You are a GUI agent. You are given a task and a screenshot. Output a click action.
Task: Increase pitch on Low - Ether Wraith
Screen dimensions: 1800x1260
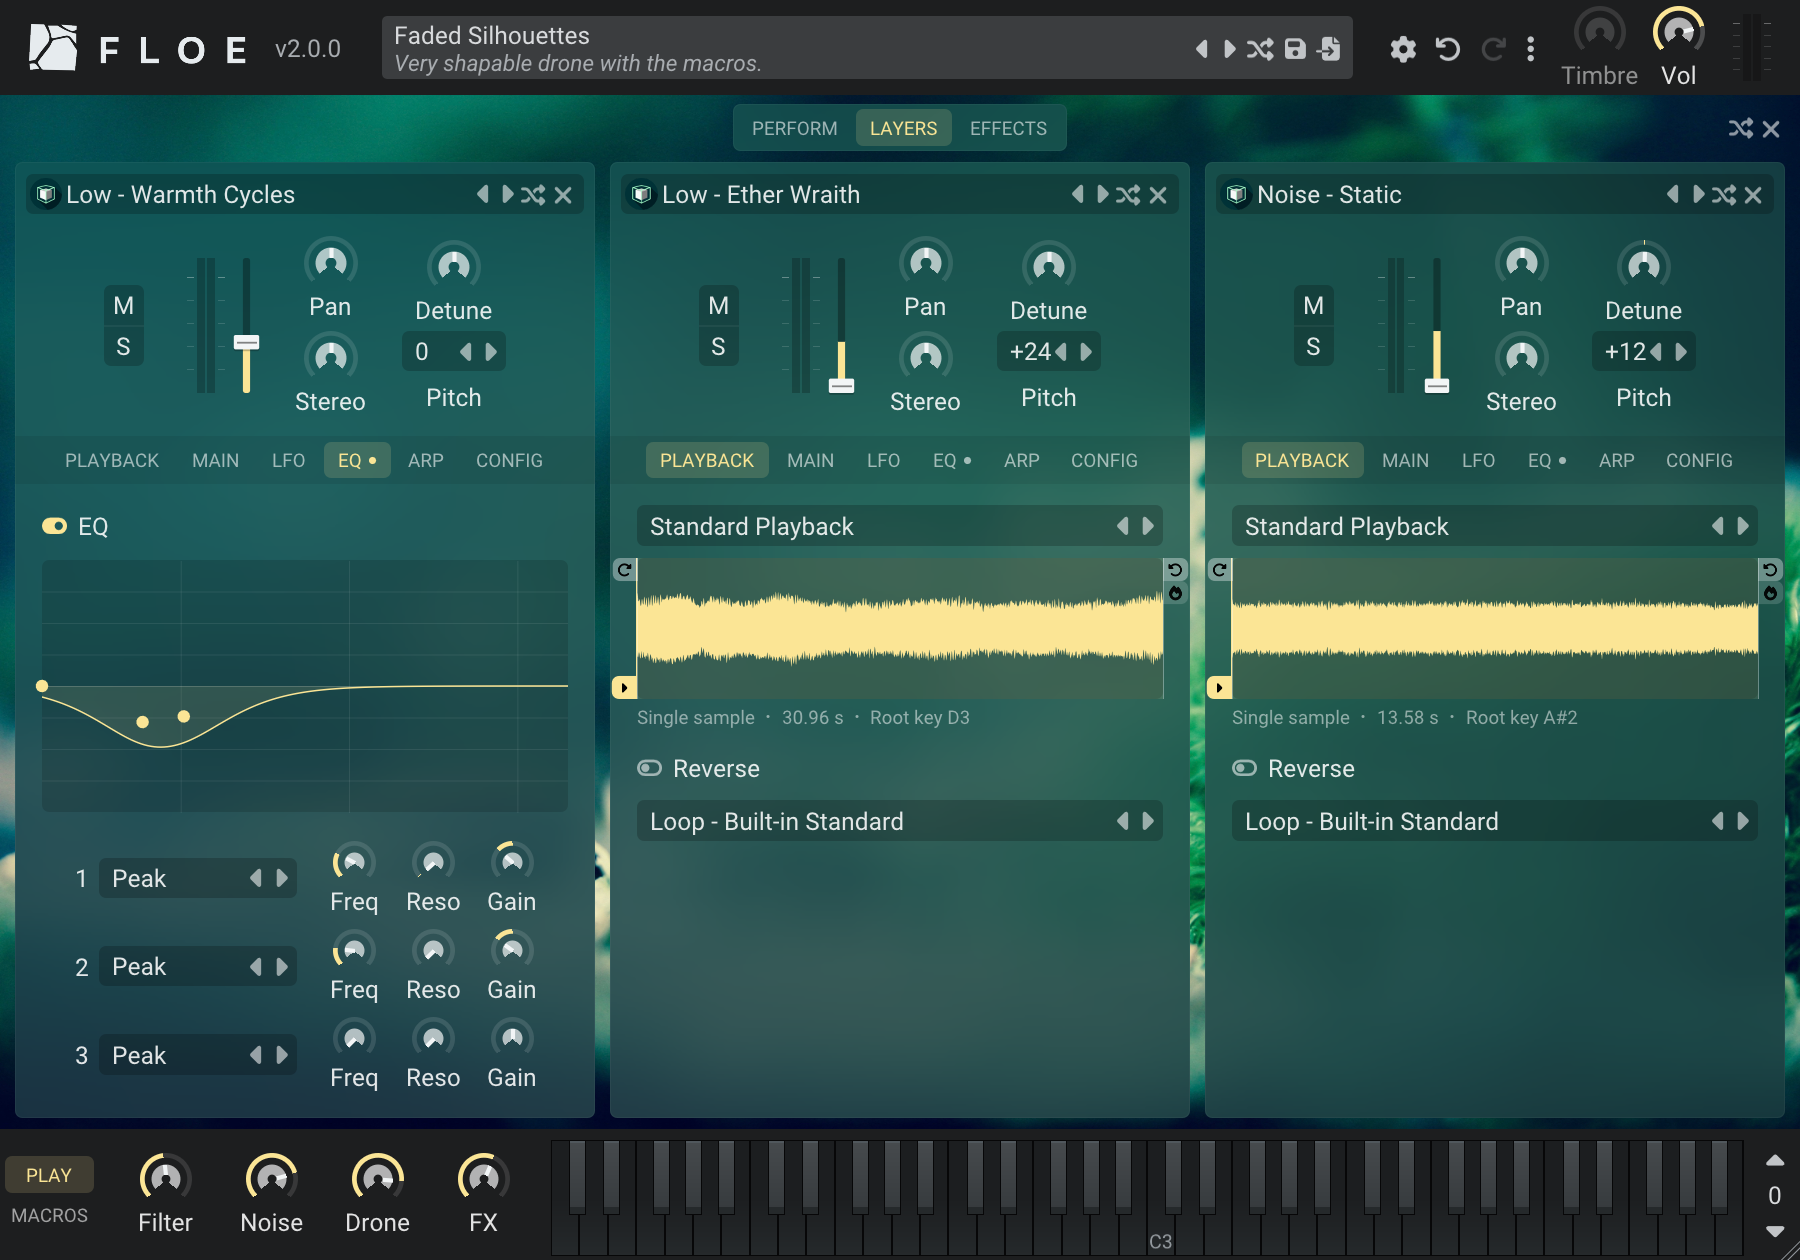1086,352
